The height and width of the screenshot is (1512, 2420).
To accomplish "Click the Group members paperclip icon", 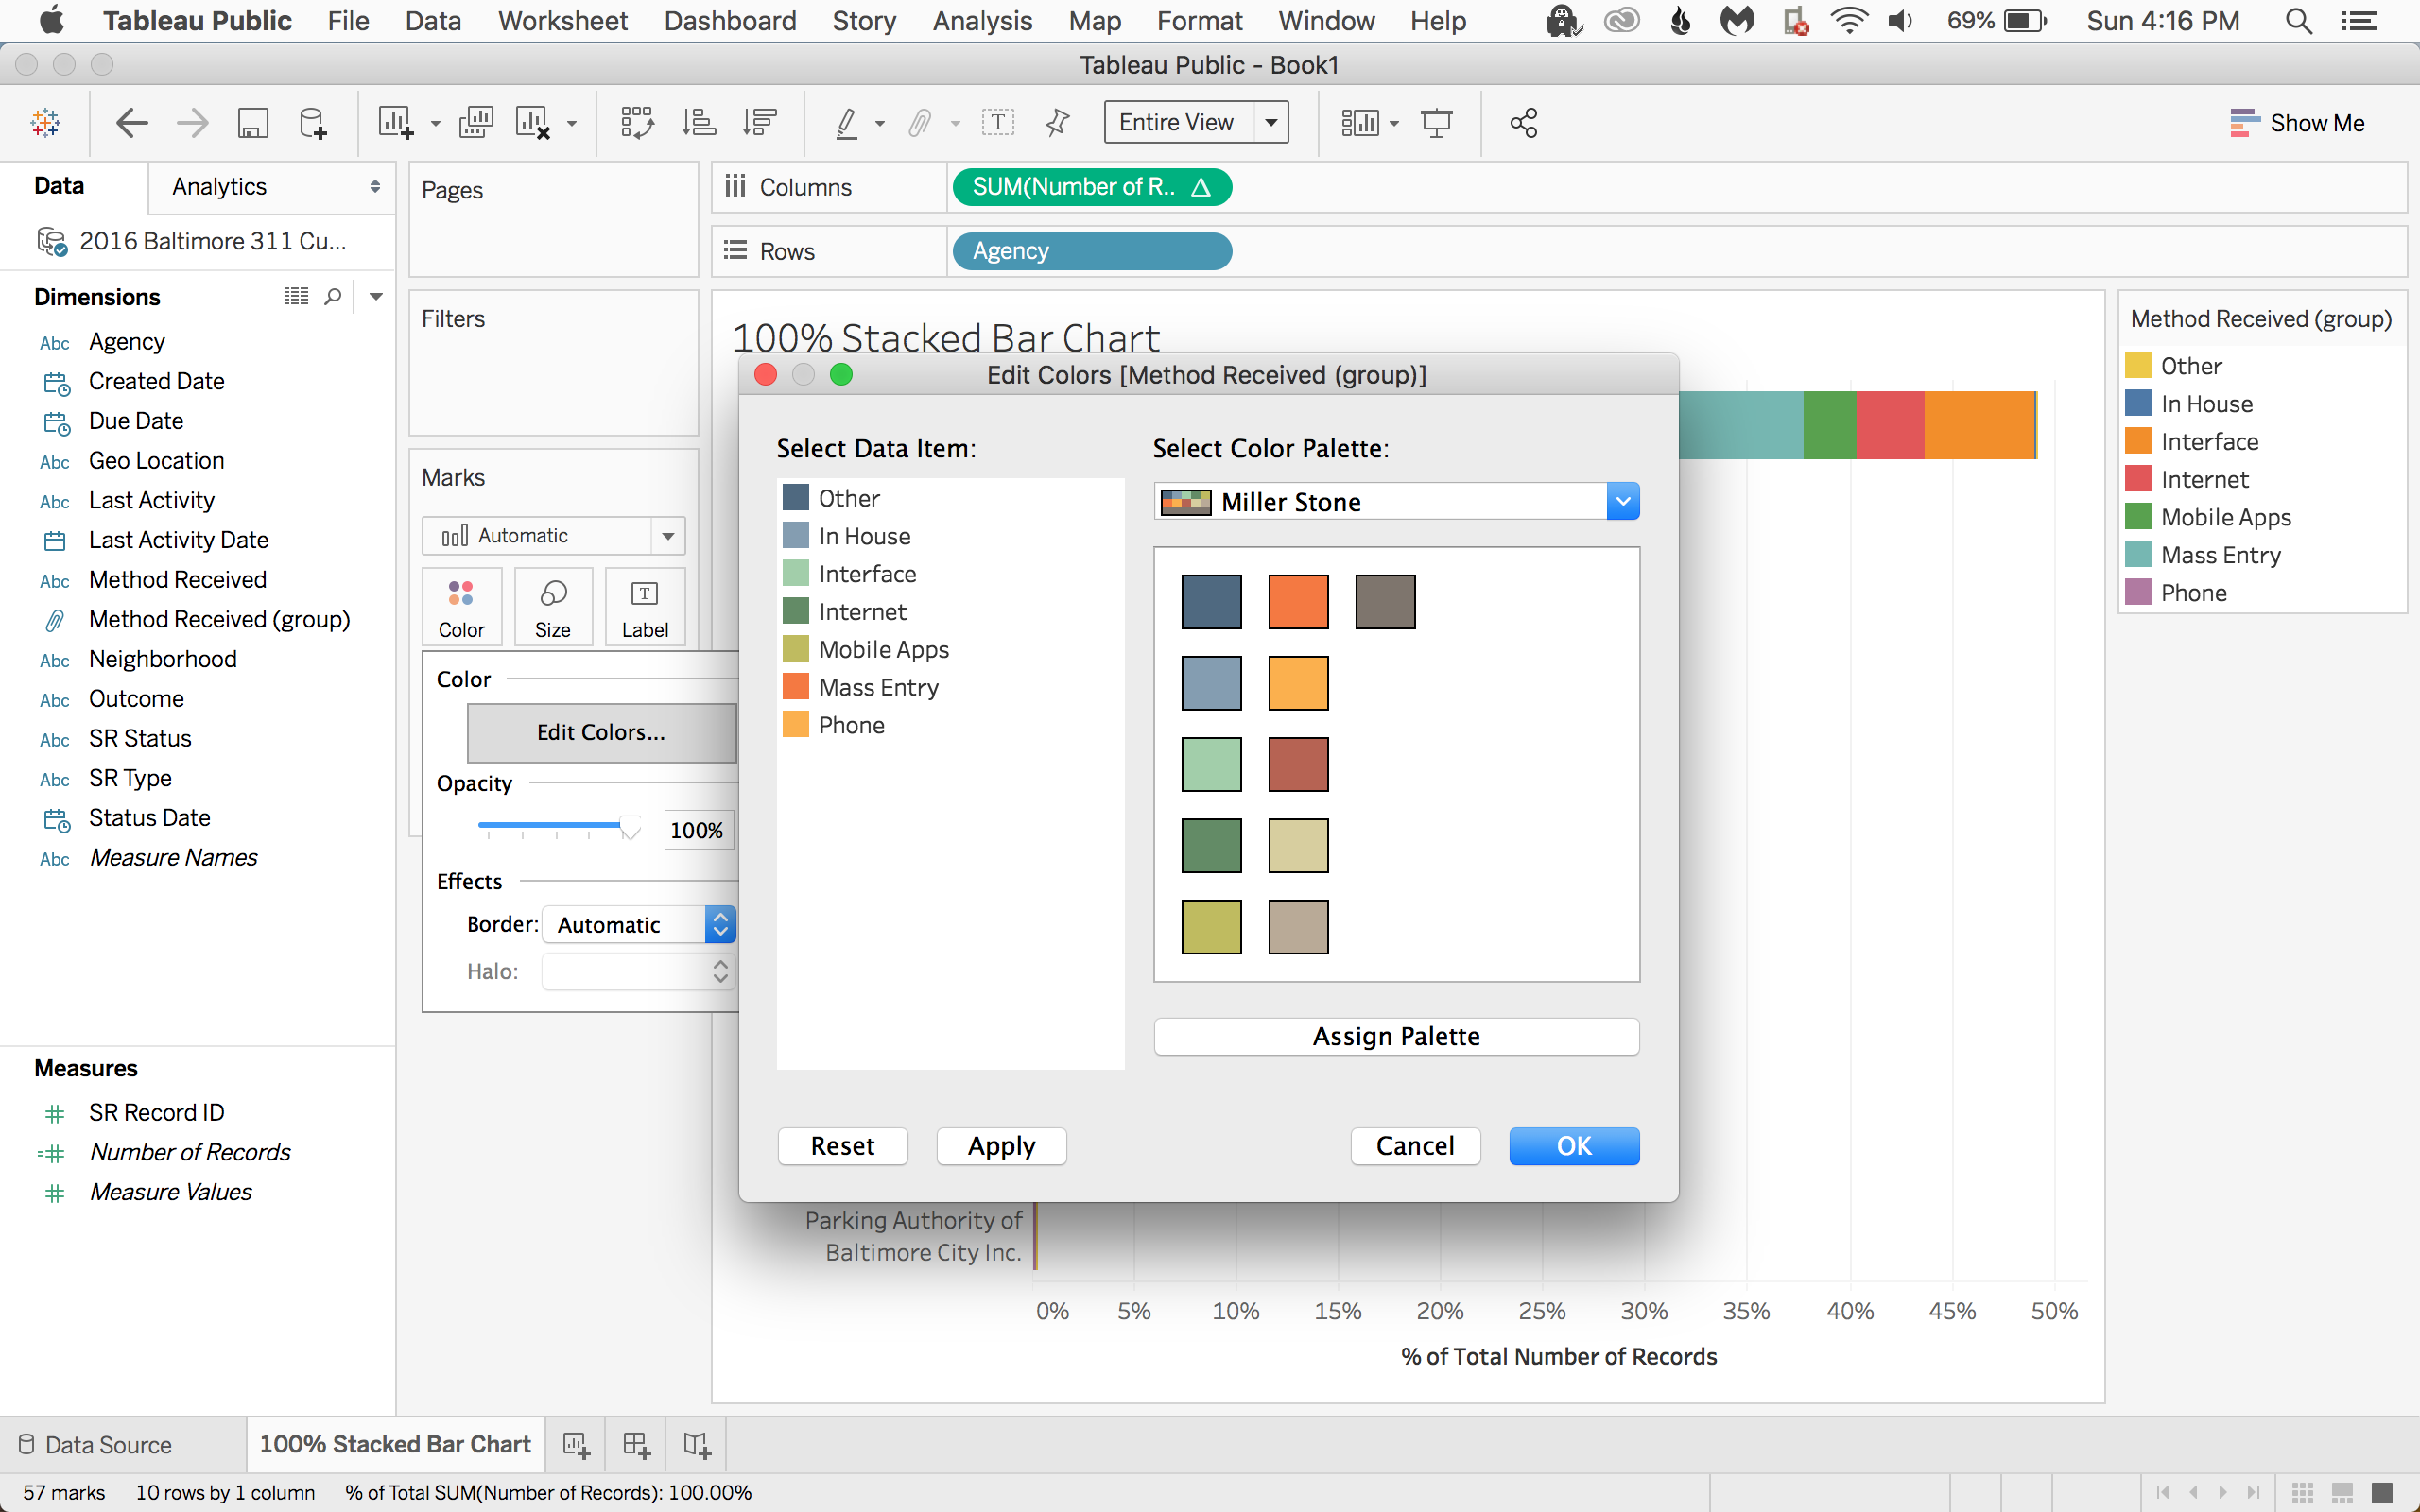I will tap(919, 123).
